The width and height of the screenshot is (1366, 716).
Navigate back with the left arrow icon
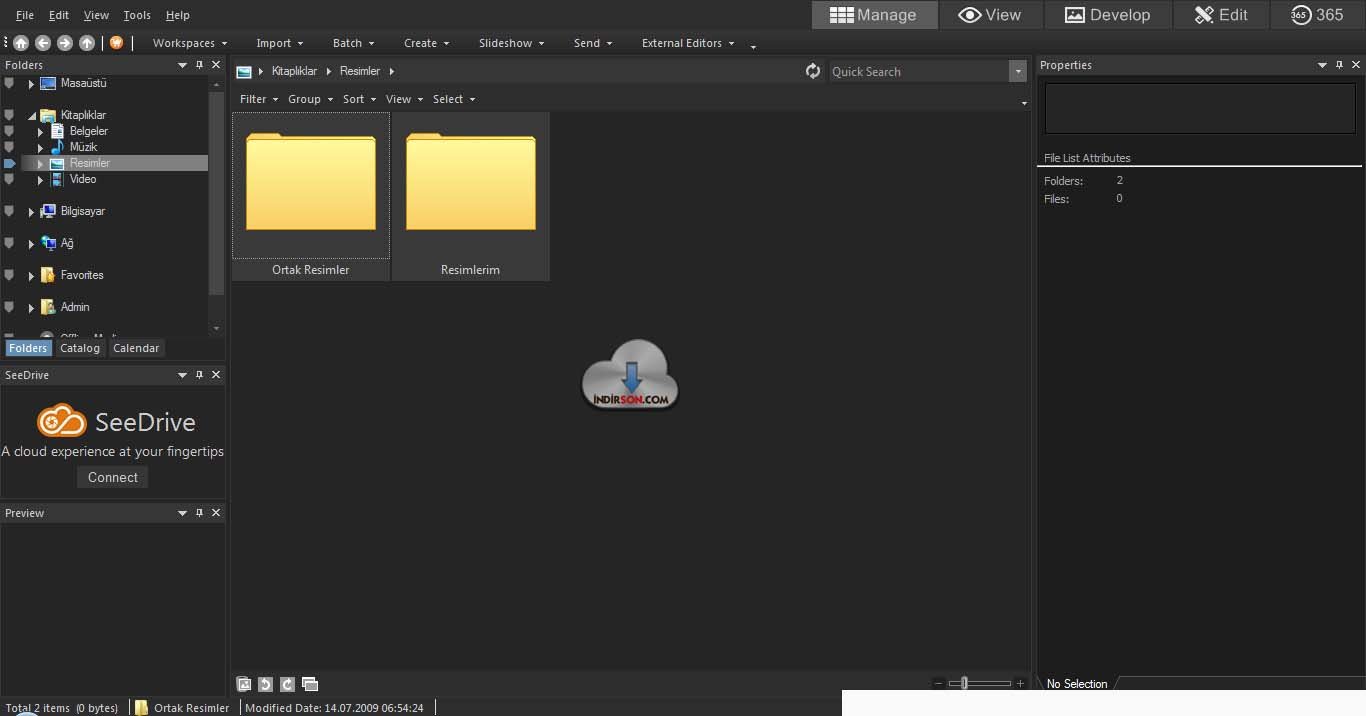point(43,43)
